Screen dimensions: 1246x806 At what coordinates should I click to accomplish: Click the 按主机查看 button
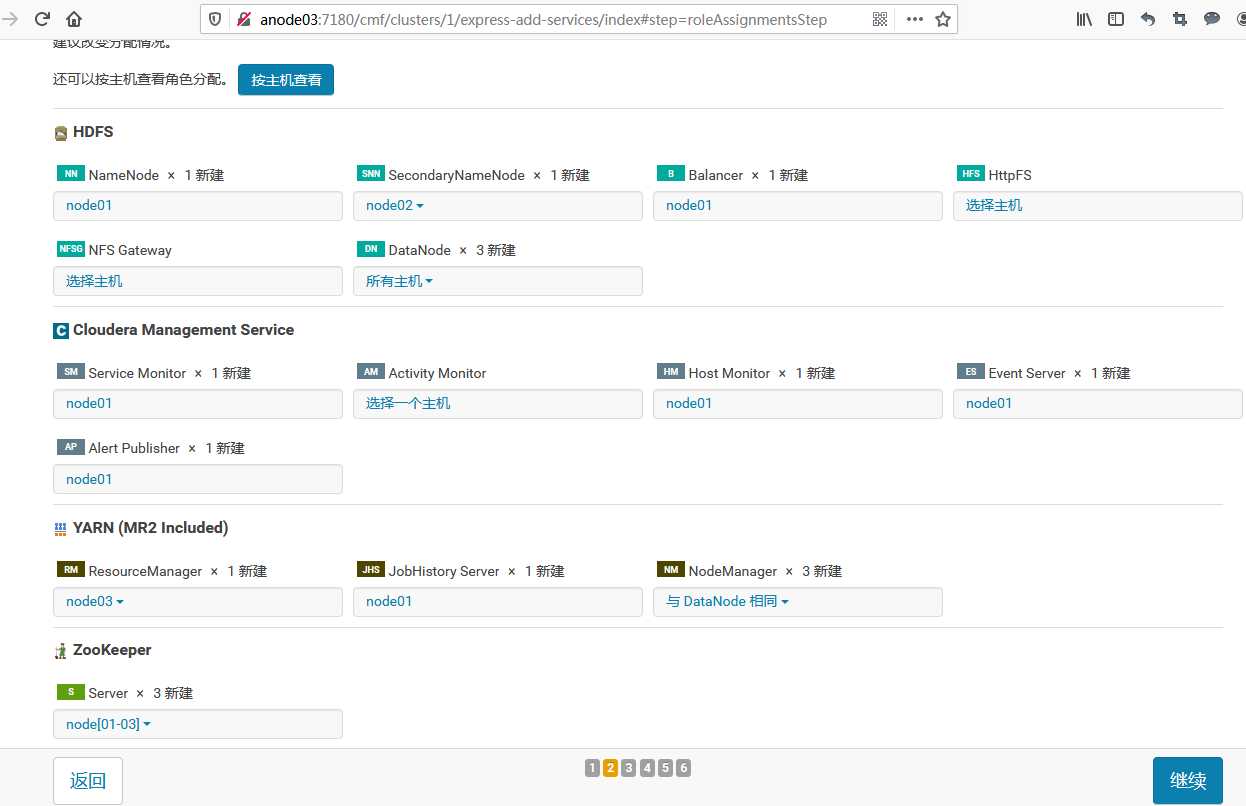coord(286,80)
